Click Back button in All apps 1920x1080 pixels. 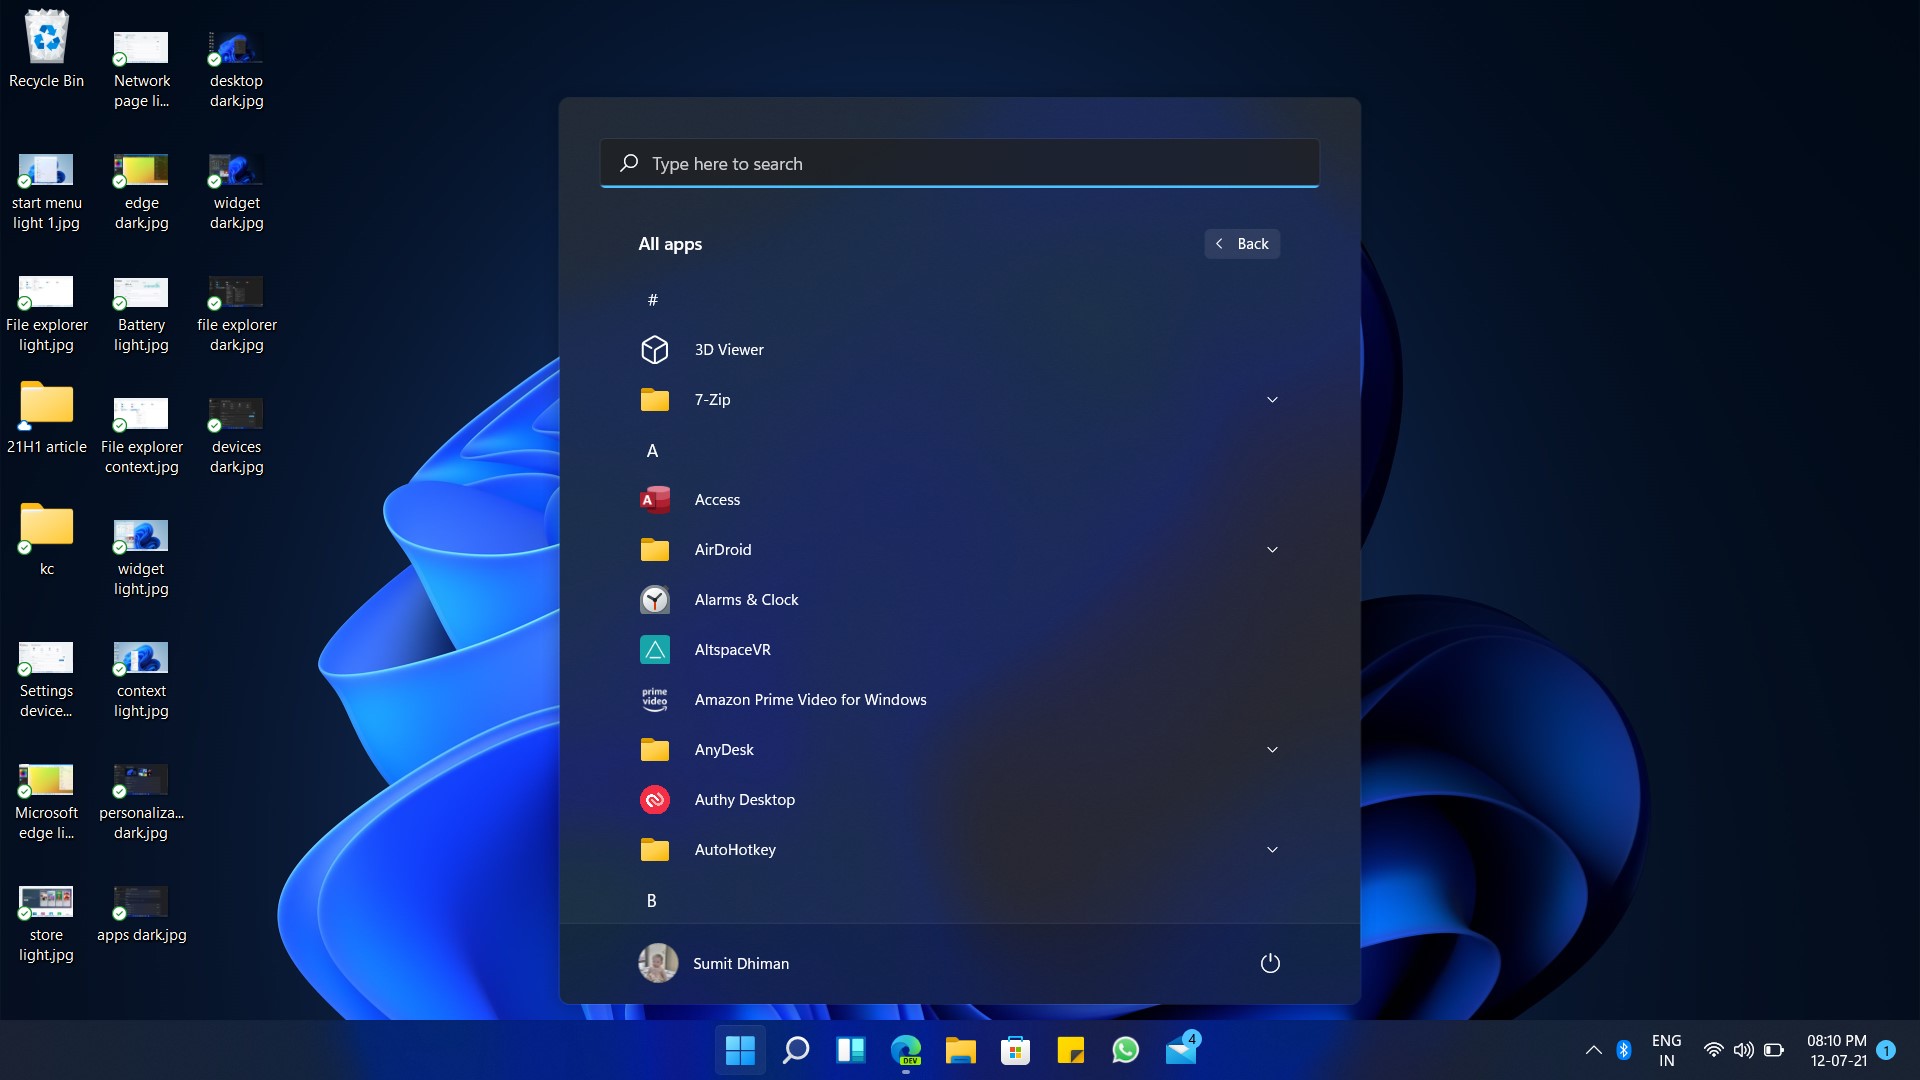(x=1242, y=244)
